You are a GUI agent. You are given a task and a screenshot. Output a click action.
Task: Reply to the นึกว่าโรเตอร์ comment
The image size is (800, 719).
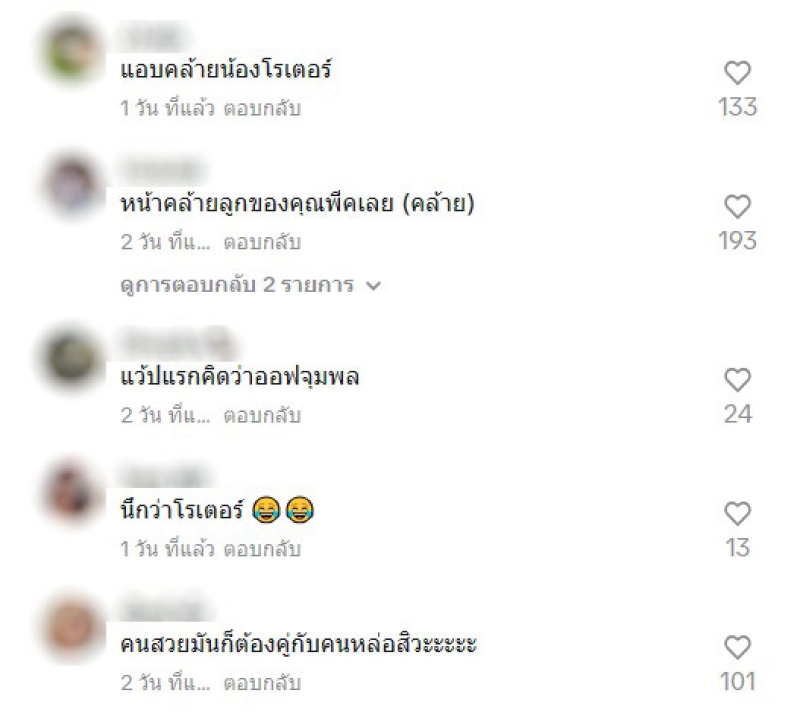point(262,549)
